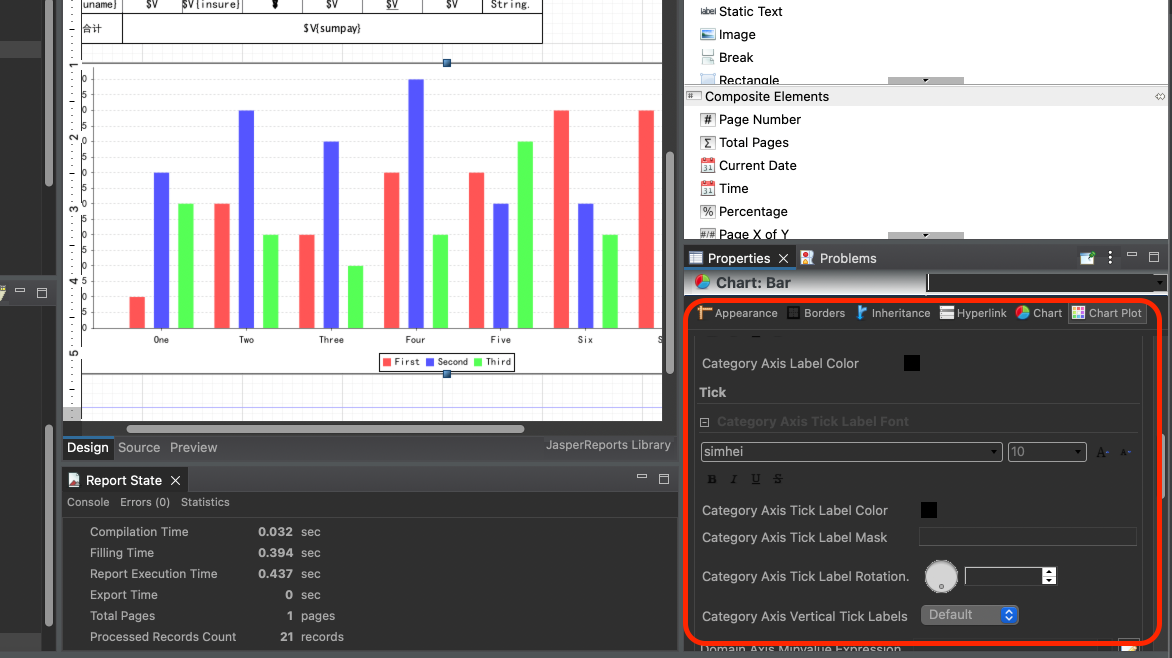
Task: Click the pin properties view icon
Action: pyautogui.click(x=1087, y=258)
